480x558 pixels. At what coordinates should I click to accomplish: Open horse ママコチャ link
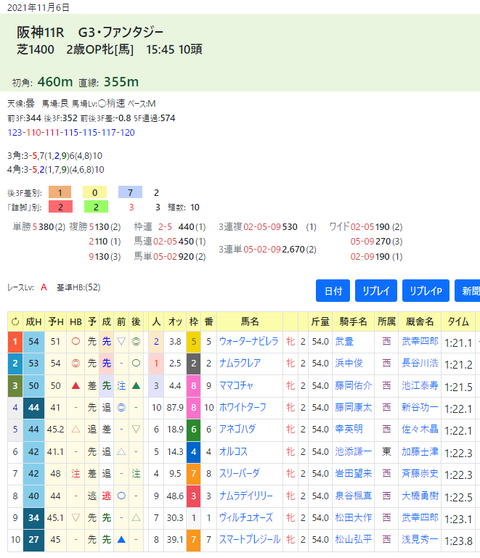click(x=236, y=385)
